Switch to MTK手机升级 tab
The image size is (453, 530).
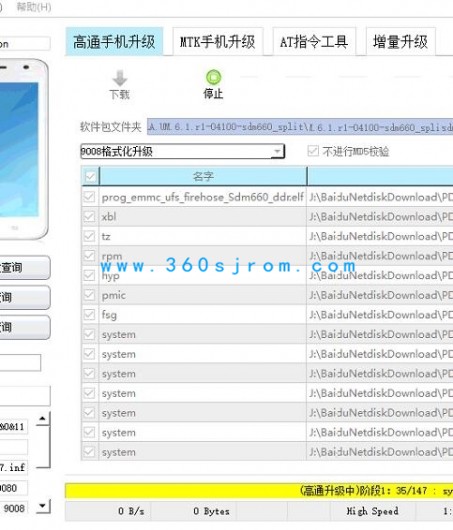[x=217, y=42]
